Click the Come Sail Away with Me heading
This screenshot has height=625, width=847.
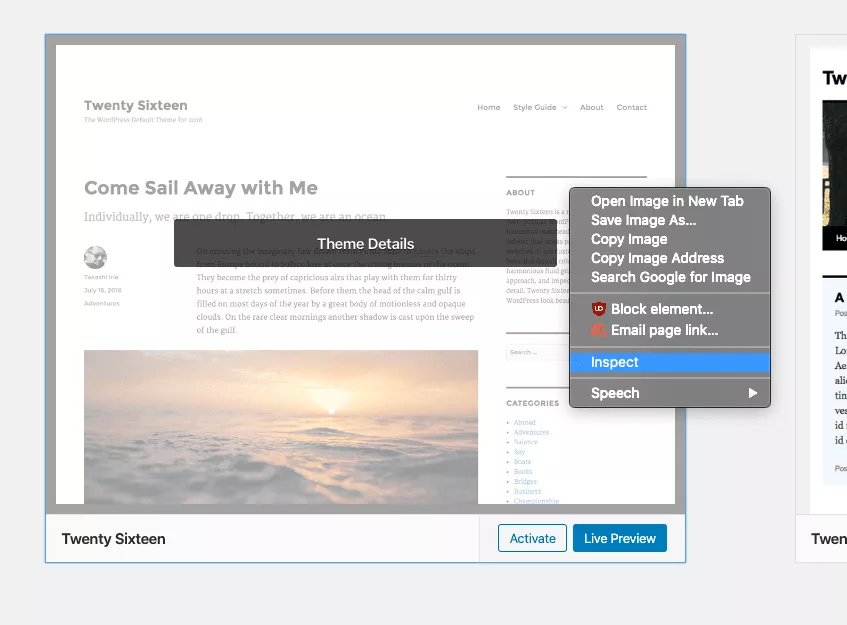[x=201, y=188]
